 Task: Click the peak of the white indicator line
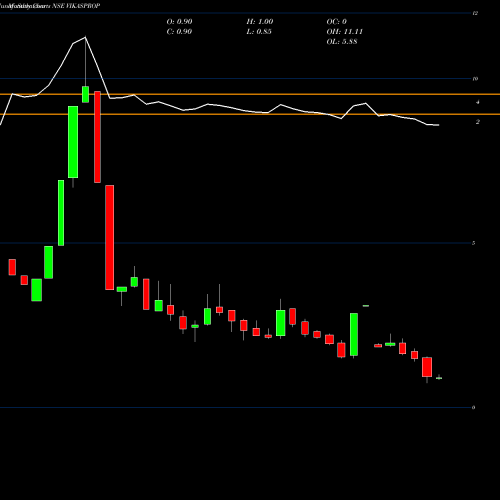[85, 37]
